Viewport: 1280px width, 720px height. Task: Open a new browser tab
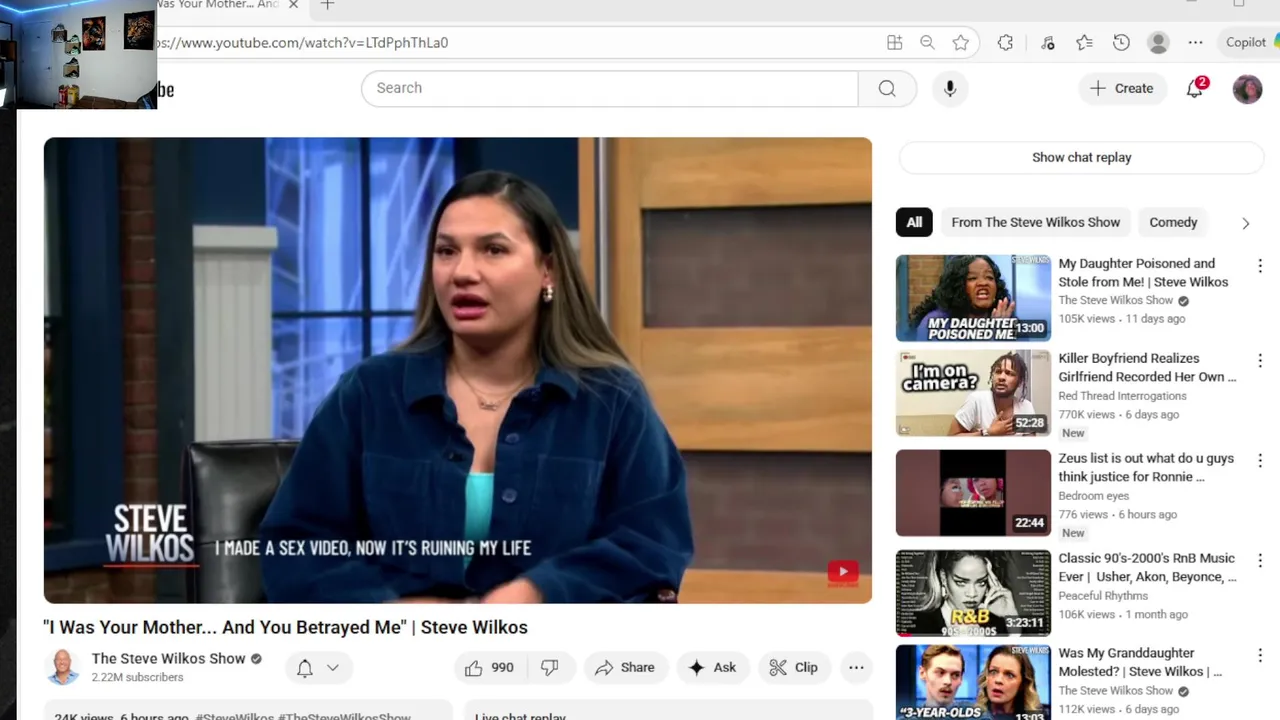327,5
